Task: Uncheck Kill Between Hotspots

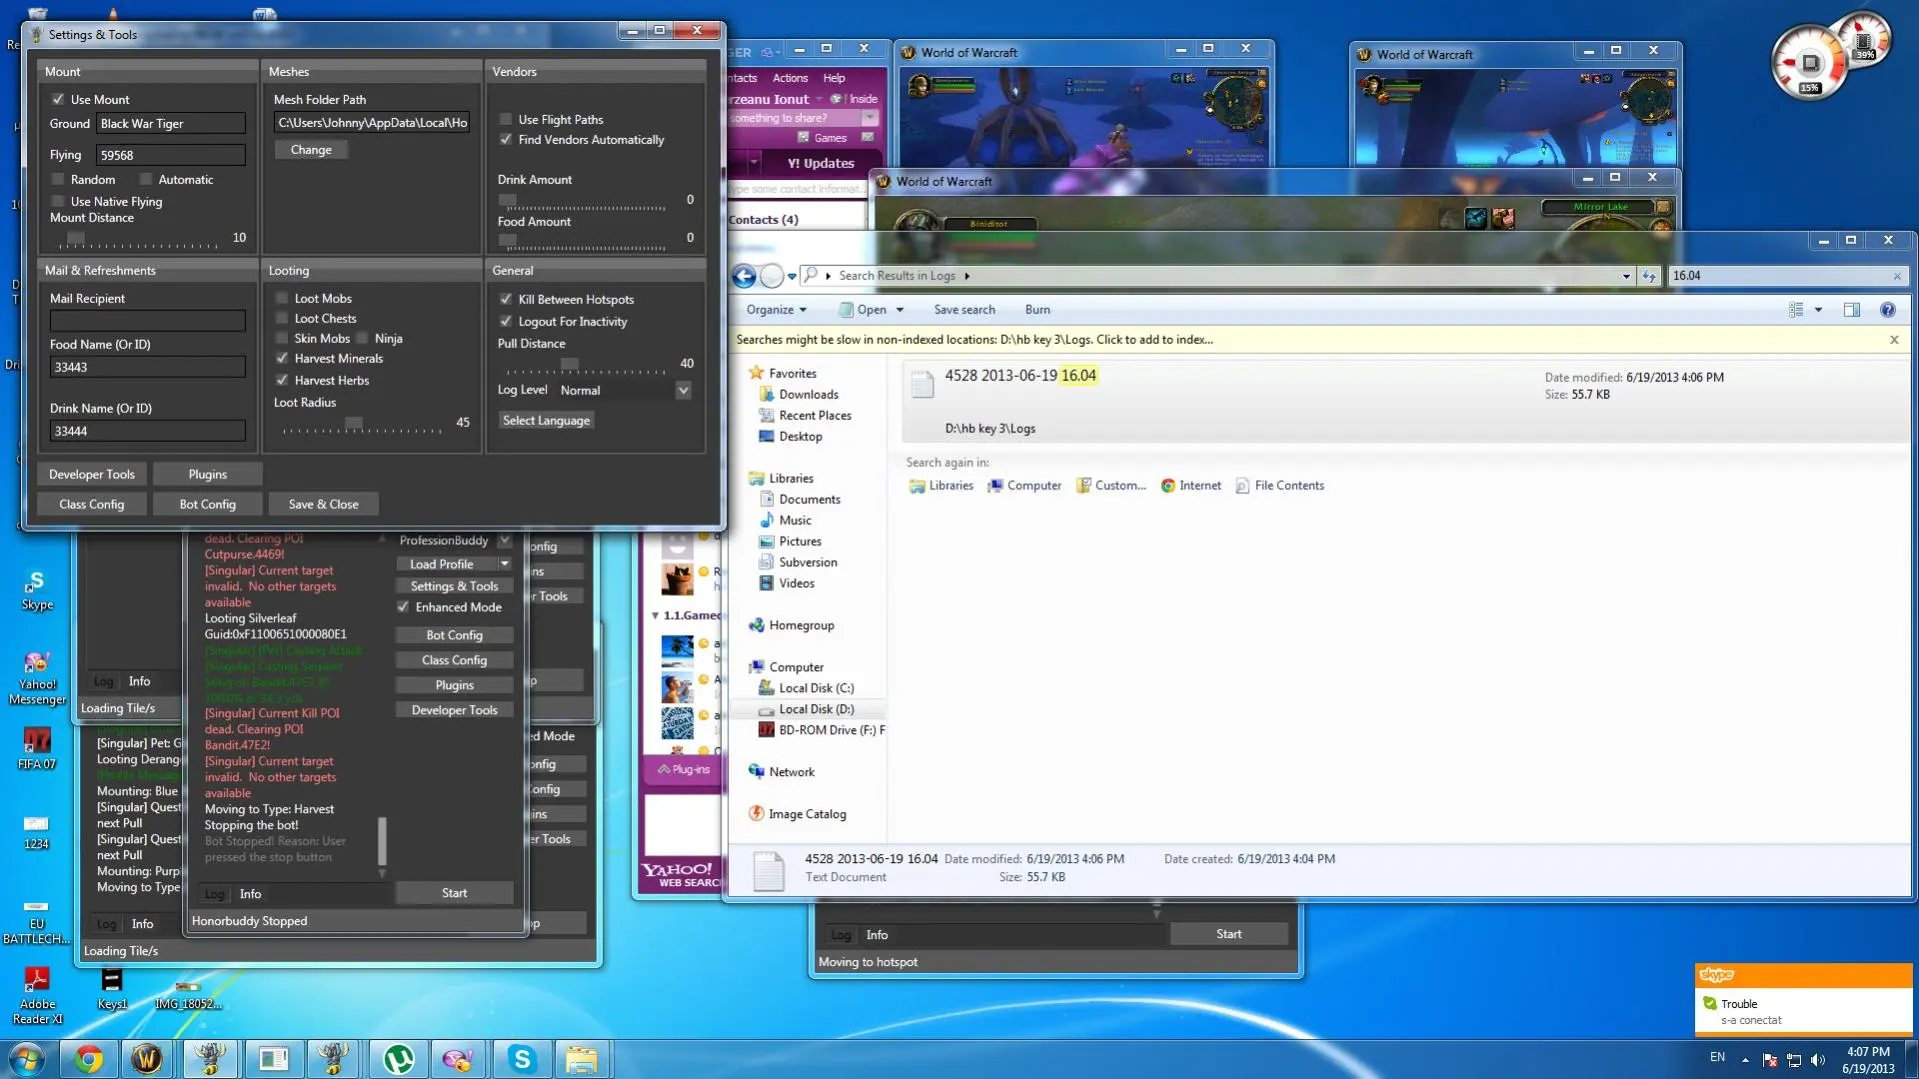Action: coord(506,299)
